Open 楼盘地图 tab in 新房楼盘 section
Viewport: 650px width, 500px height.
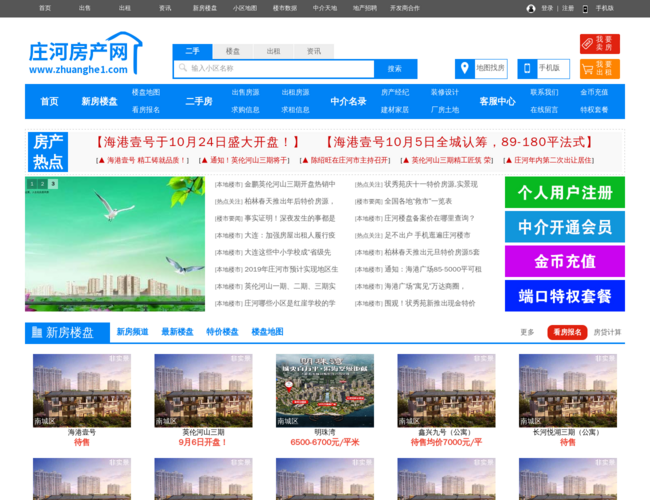(267, 332)
